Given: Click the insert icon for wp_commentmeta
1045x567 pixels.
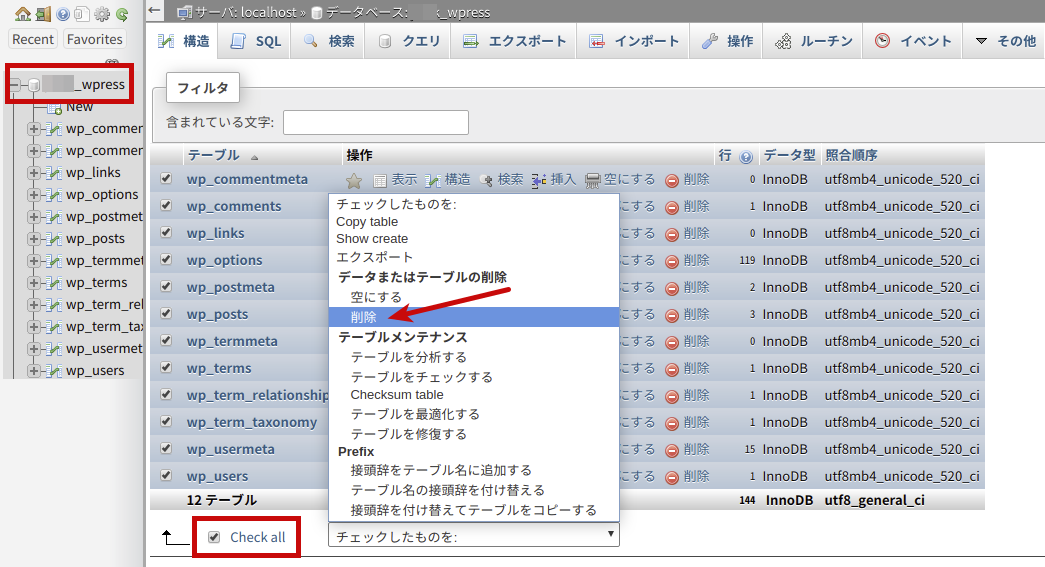Looking at the screenshot, I should coord(538,180).
